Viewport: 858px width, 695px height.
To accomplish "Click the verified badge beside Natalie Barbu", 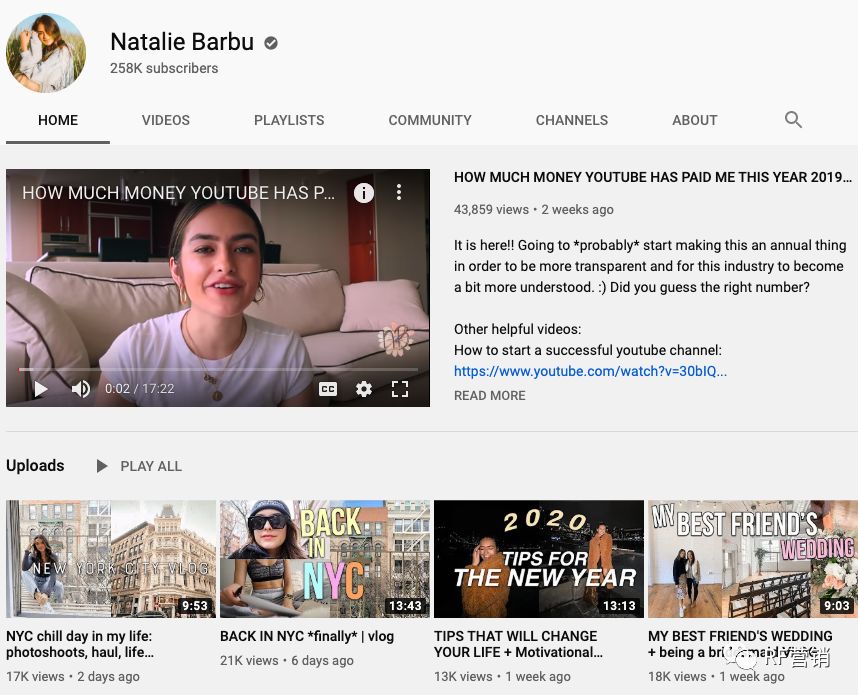I will click(x=271, y=43).
